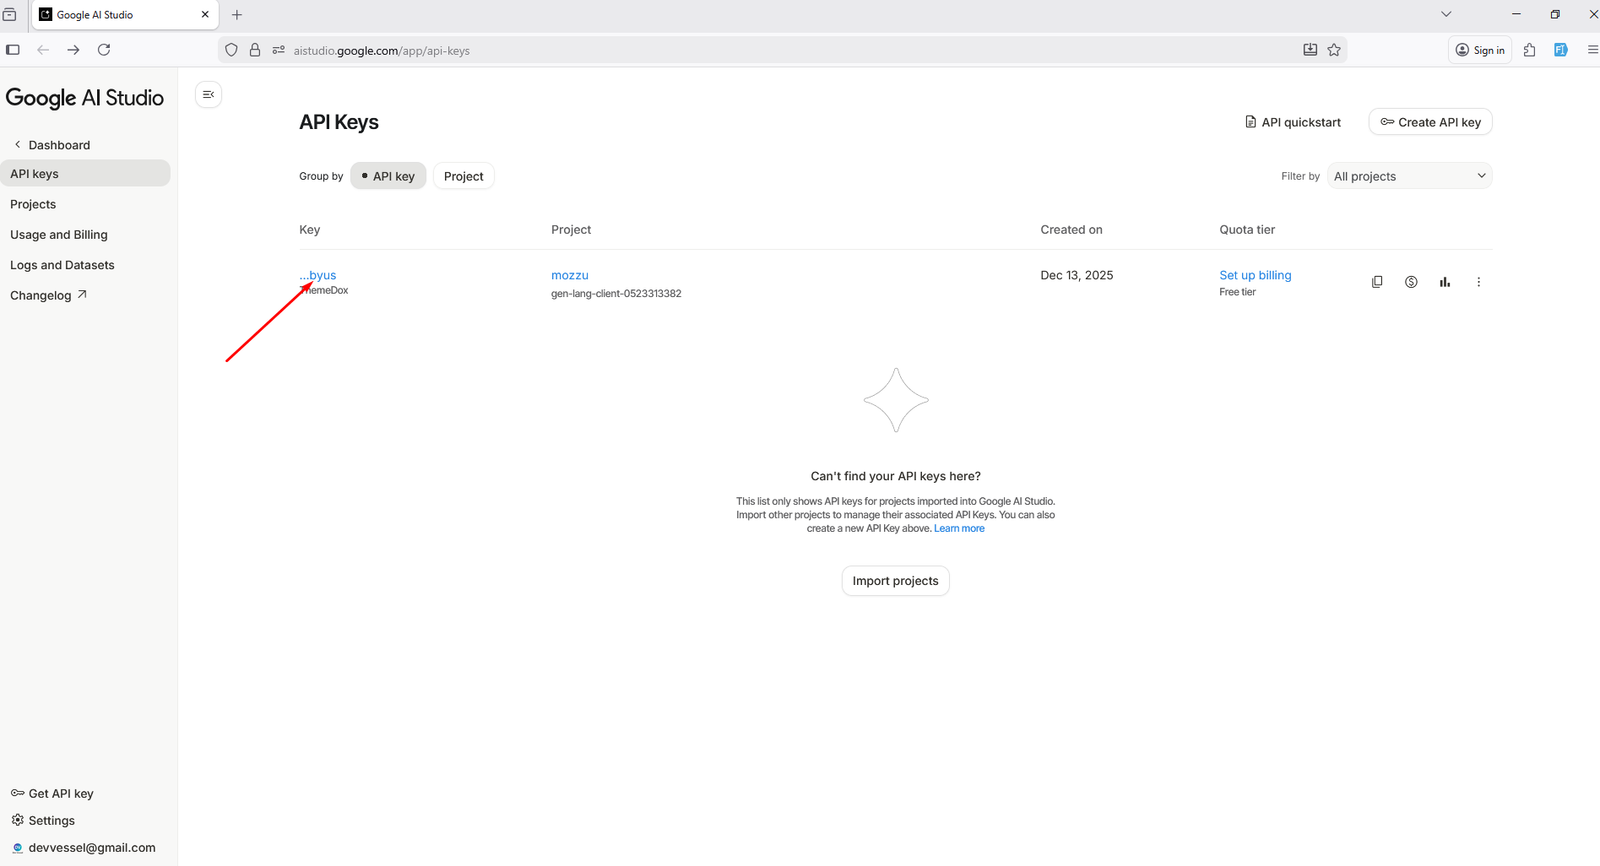Open tracking protection shield icon
The width and height of the screenshot is (1600, 866).
pyautogui.click(x=231, y=50)
